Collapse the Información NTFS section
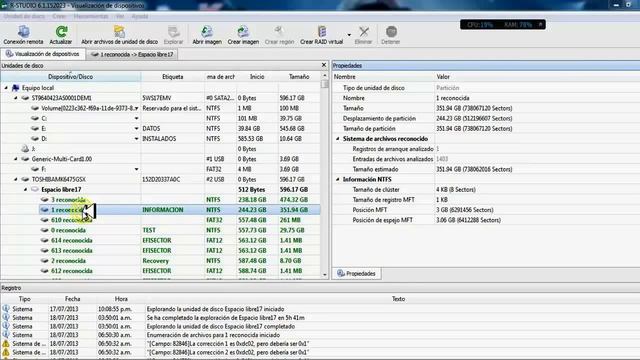The image size is (640, 360). point(338,179)
